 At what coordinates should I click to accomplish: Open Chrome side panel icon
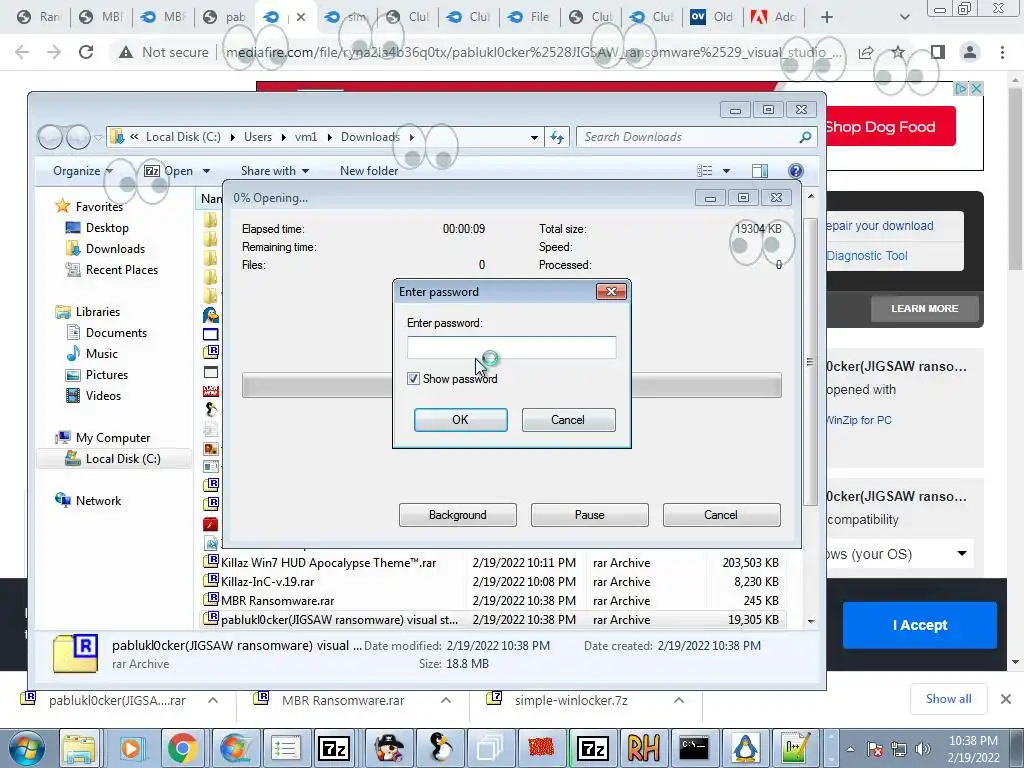(938, 52)
